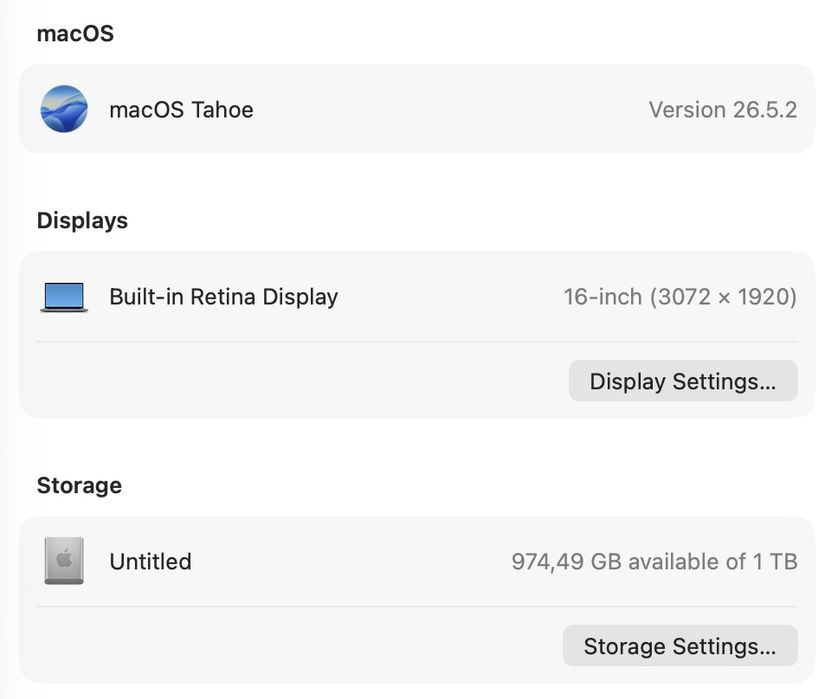838x699 pixels.
Task: Click the 974,49 GB available of 1 TB text
Action: tap(654, 562)
